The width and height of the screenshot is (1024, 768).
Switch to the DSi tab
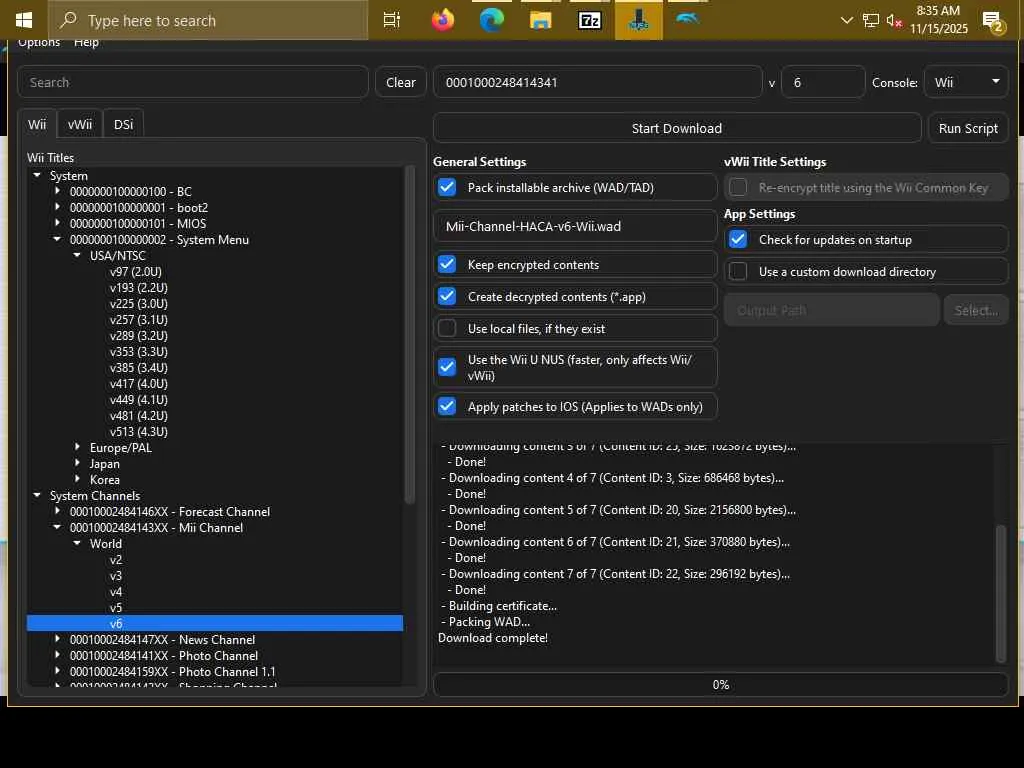[123, 124]
